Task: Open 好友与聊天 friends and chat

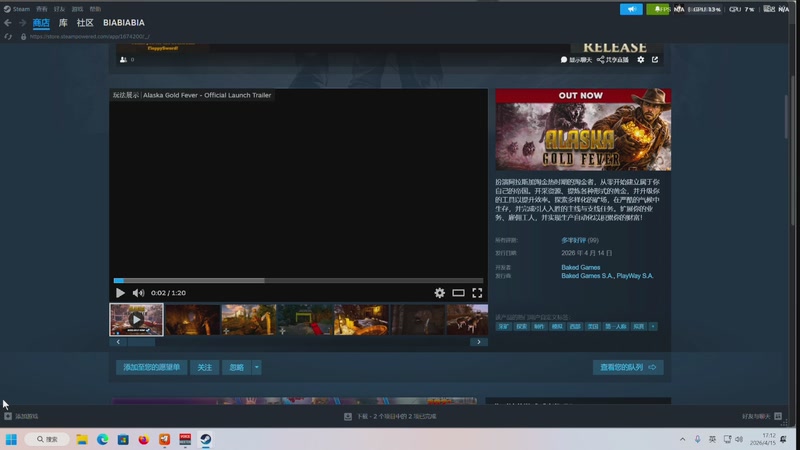Action: tap(761, 416)
